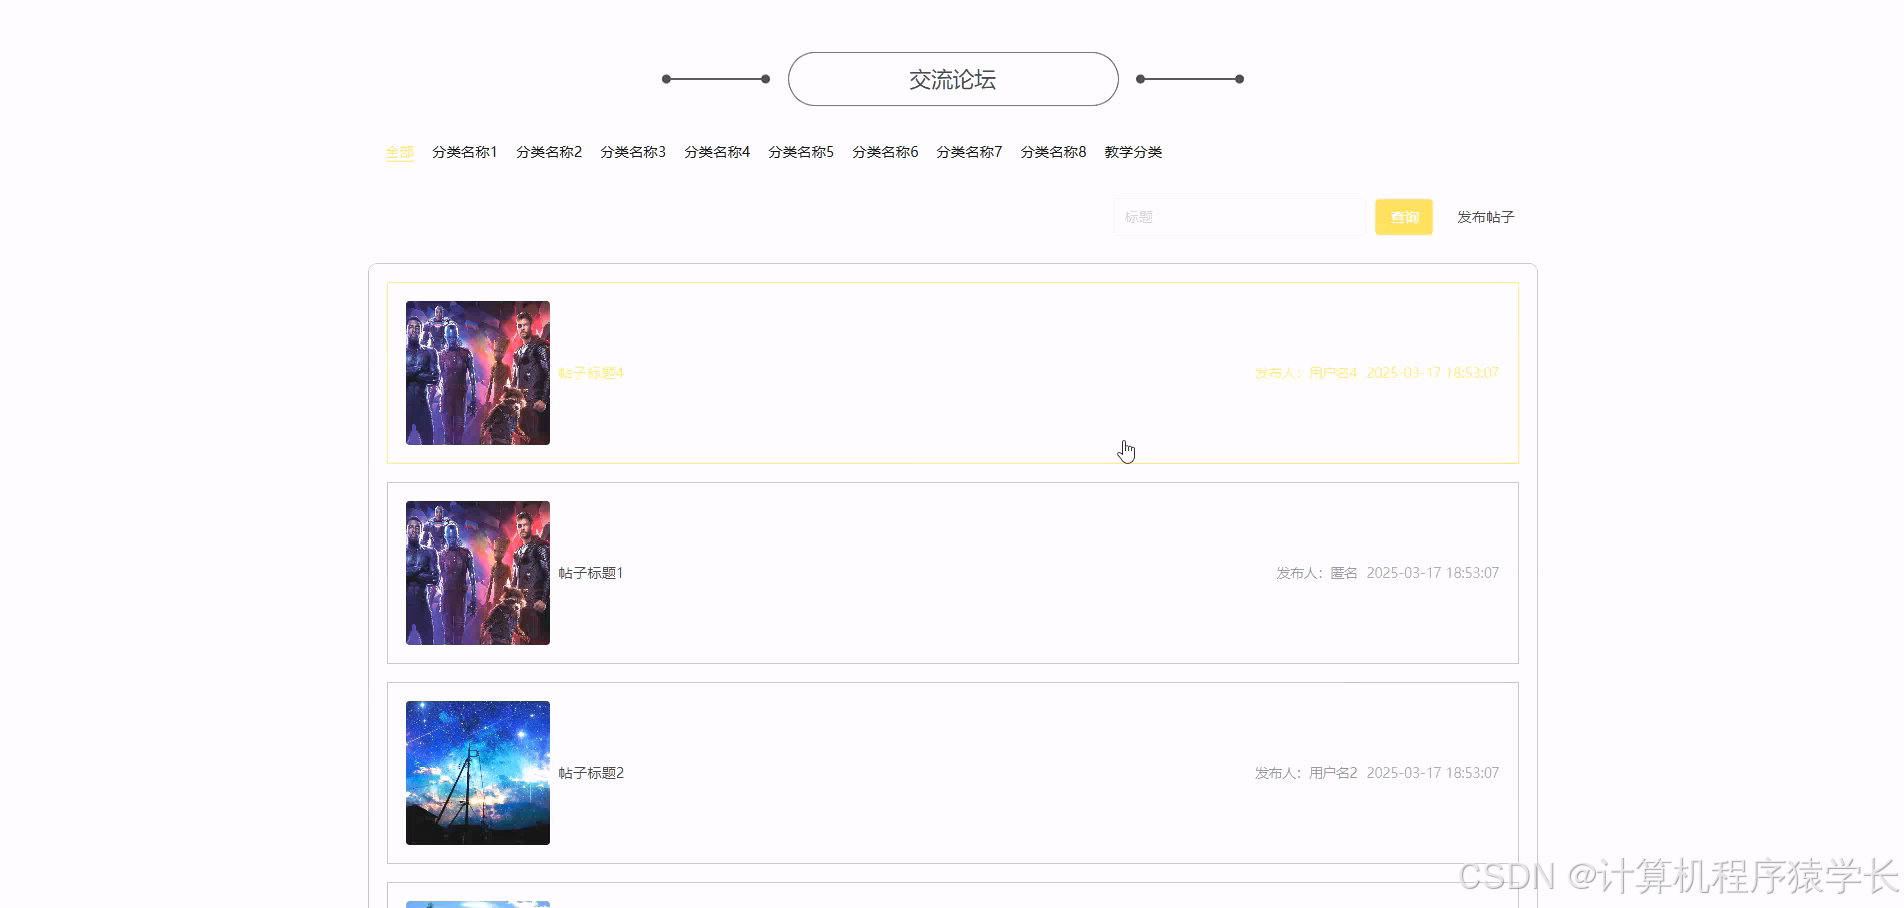Go to 分类名称7 category
The width and height of the screenshot is (1904, 908).
point(968,152)
